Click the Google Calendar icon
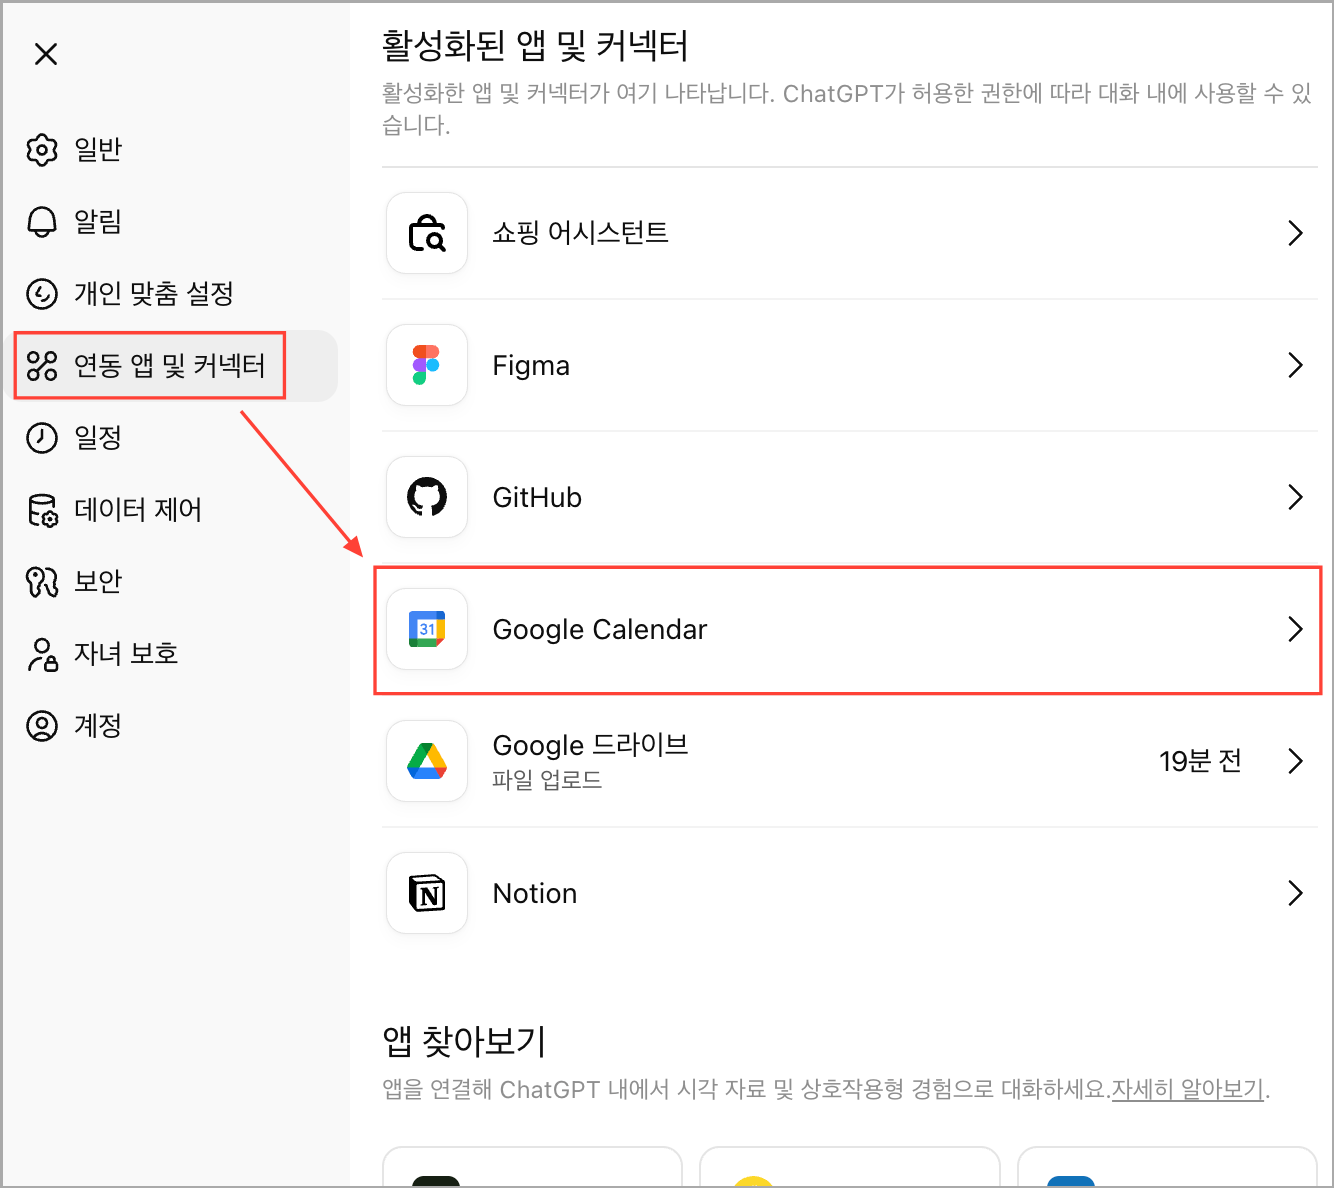This screenshot has width=1334, height=1188. click(427, 629)
